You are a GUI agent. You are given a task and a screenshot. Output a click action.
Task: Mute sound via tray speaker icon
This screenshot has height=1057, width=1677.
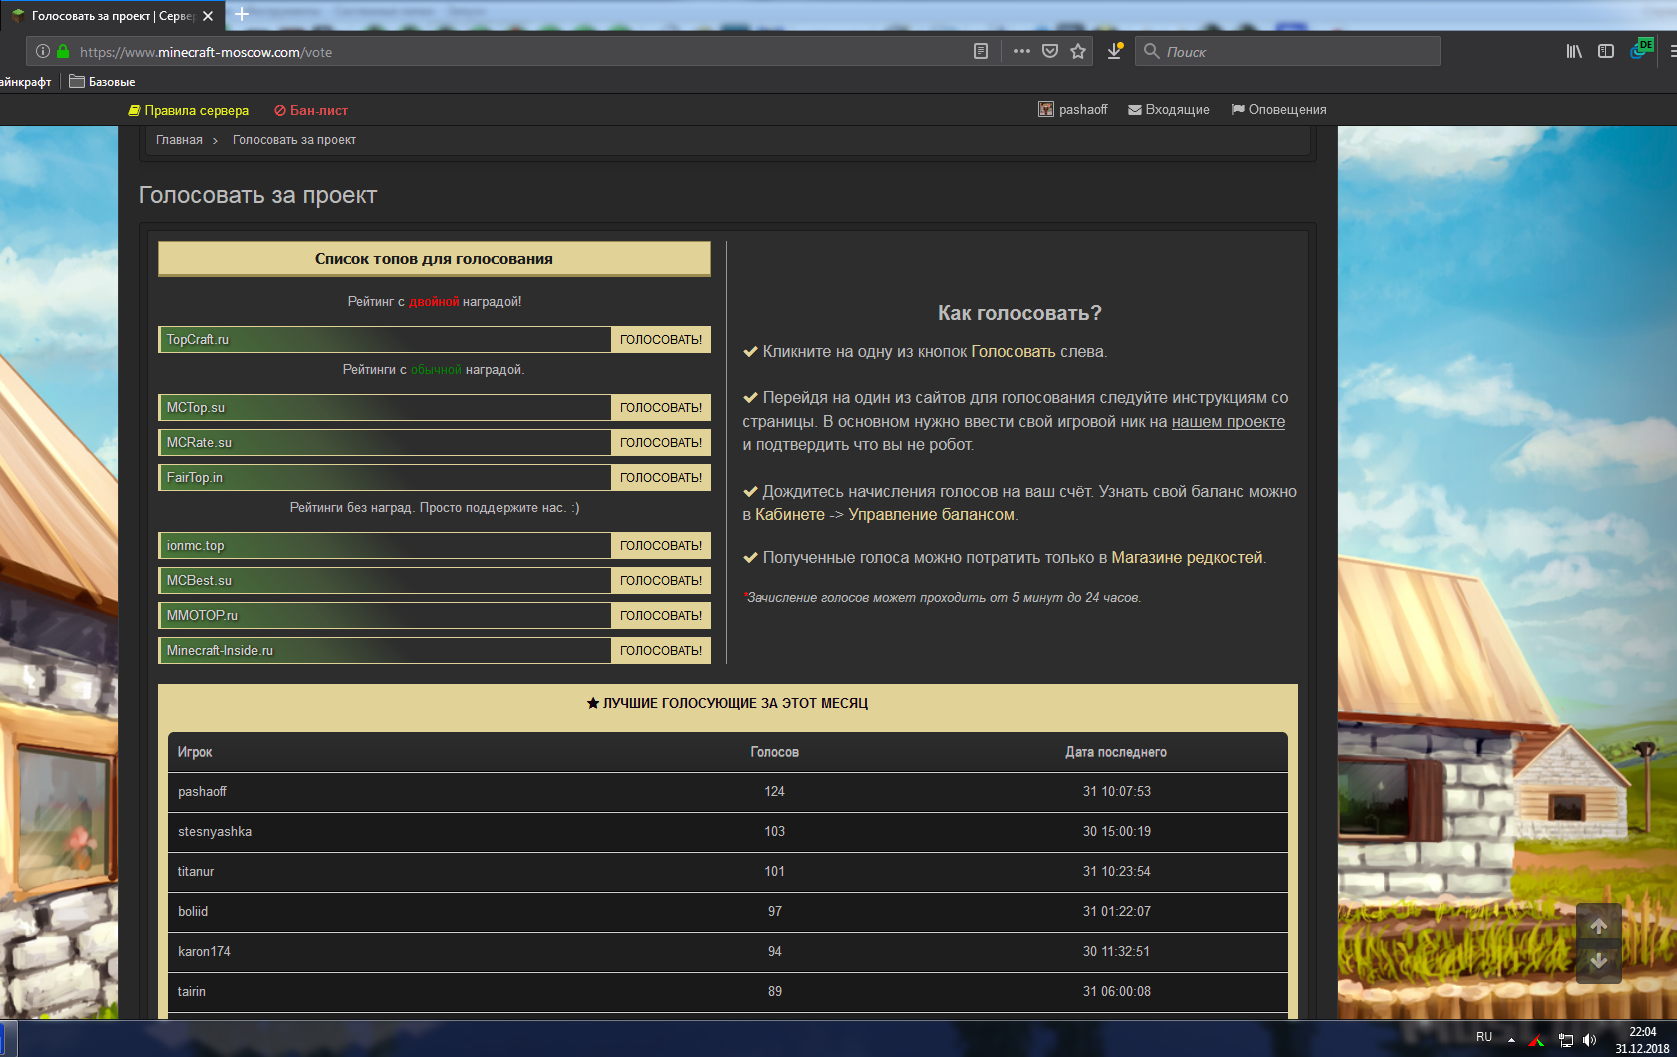coord(1589,1040)
